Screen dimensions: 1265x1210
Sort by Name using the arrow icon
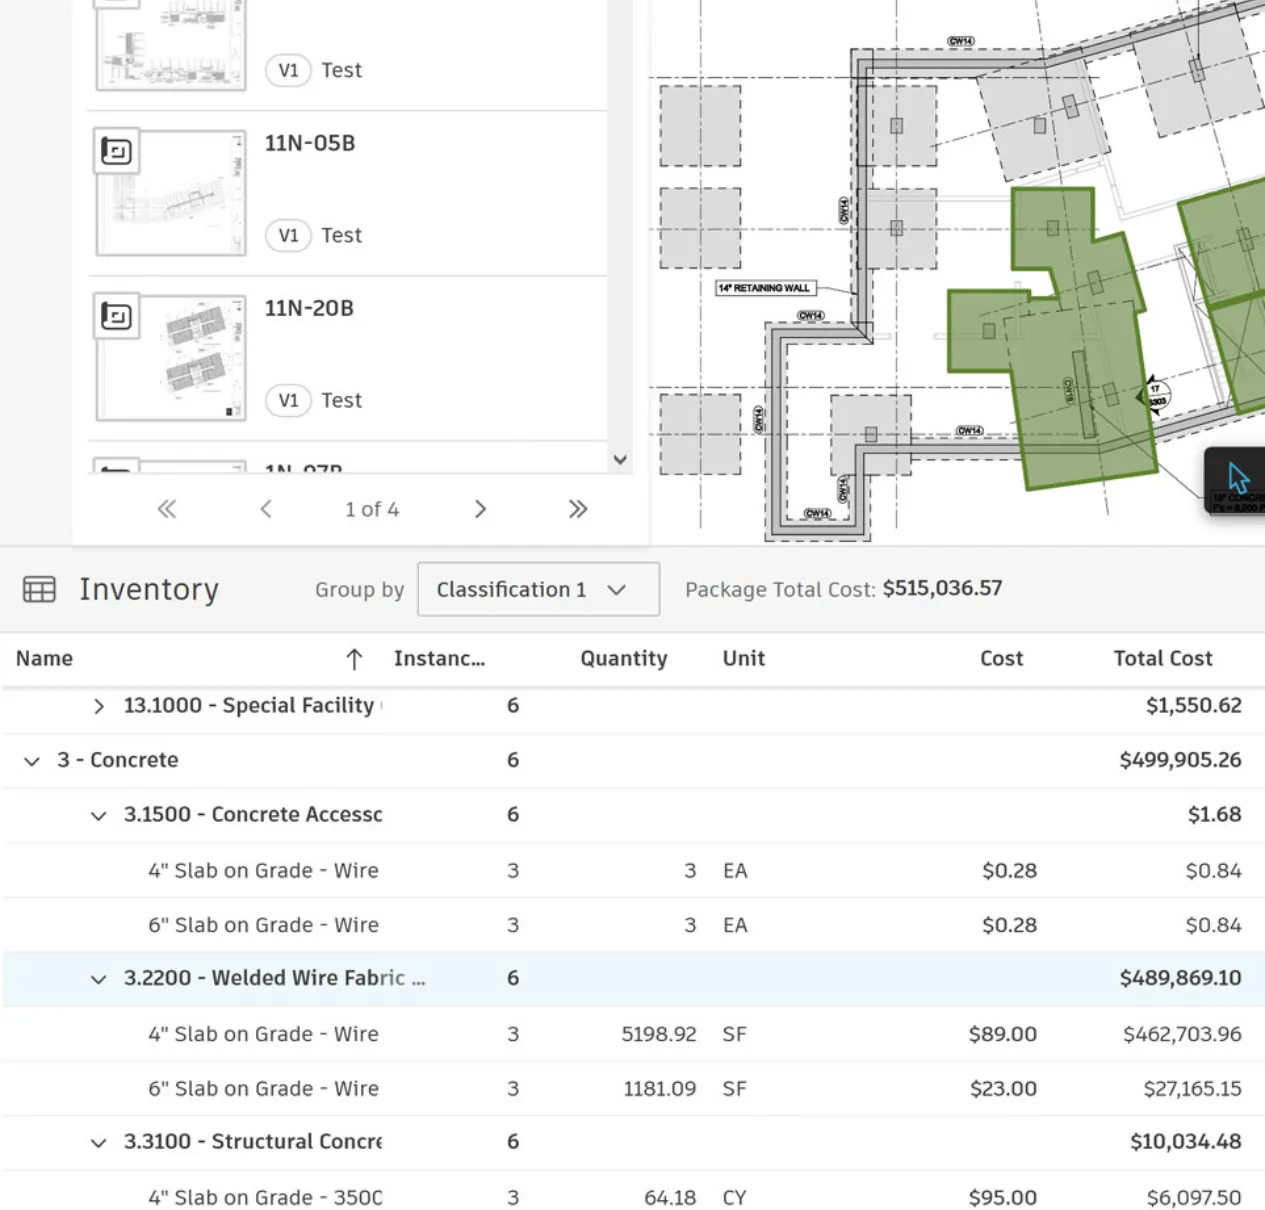coord(354,659)
